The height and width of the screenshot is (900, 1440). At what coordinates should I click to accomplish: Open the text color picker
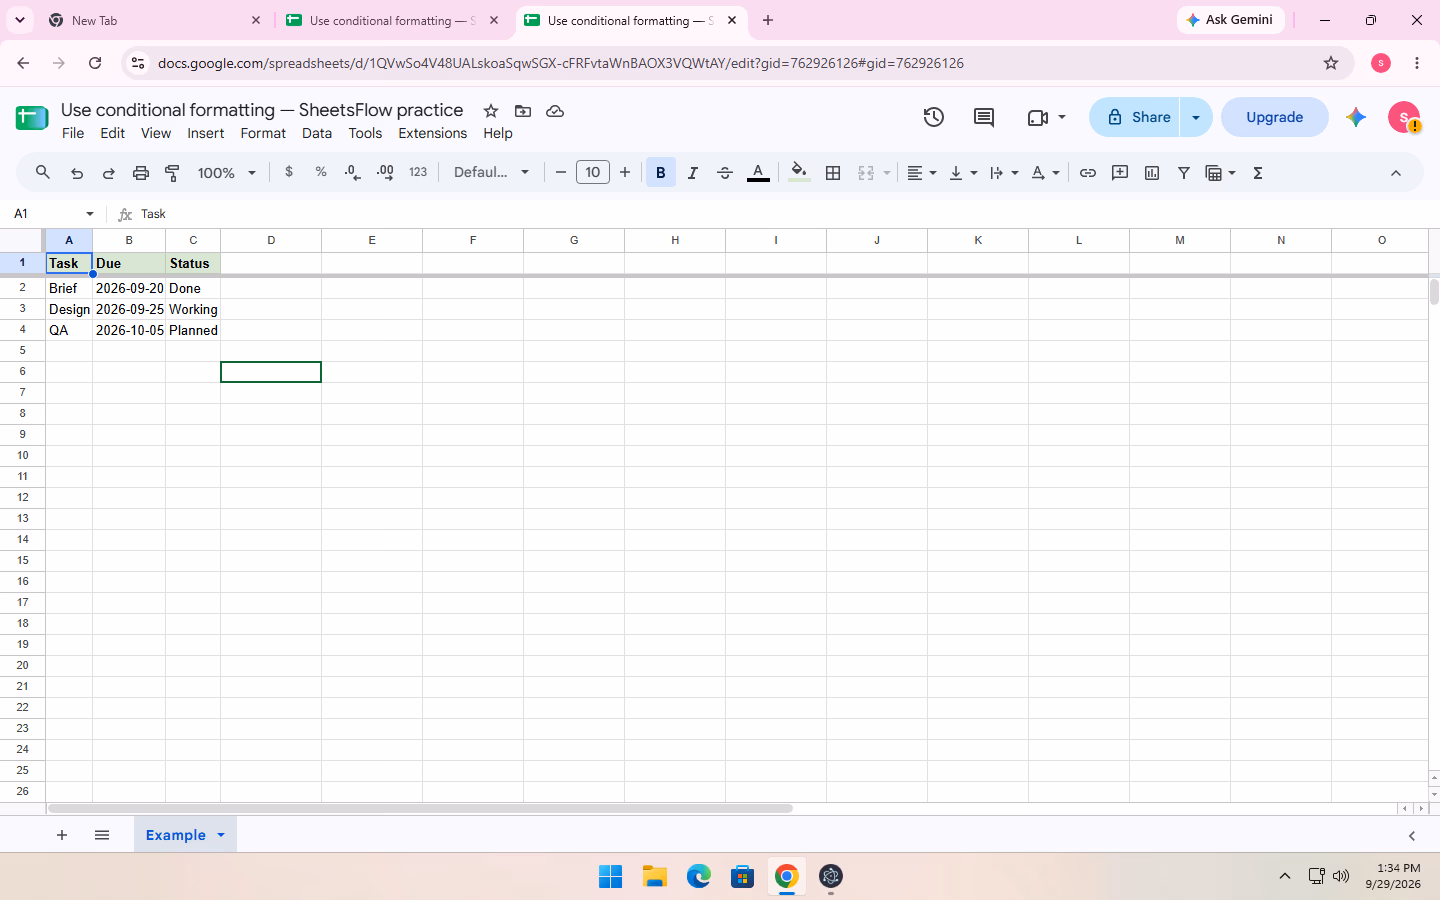click(758, 173)
